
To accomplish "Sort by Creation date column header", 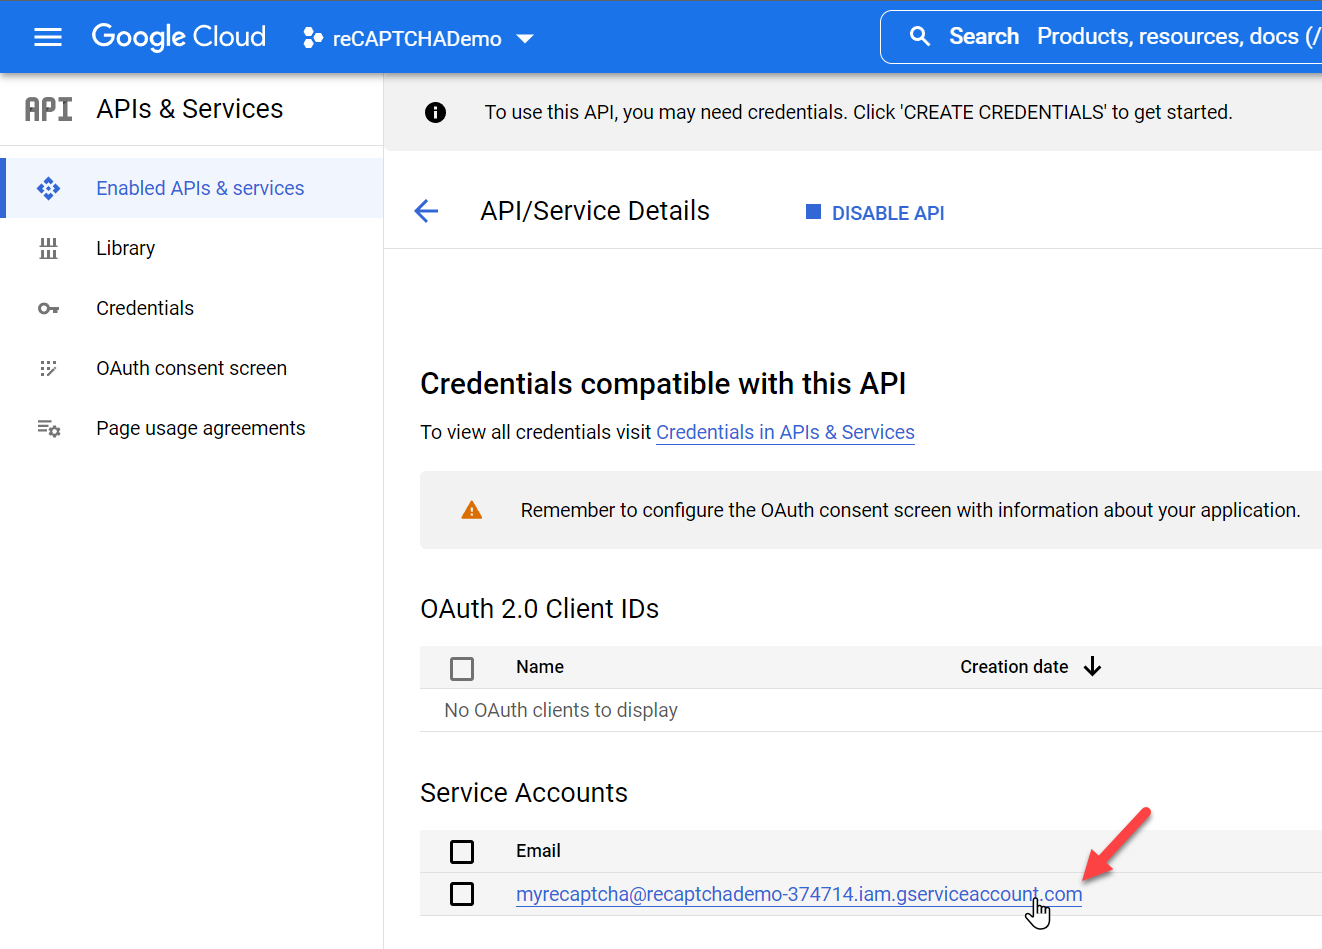I will tap(1014, 667).
